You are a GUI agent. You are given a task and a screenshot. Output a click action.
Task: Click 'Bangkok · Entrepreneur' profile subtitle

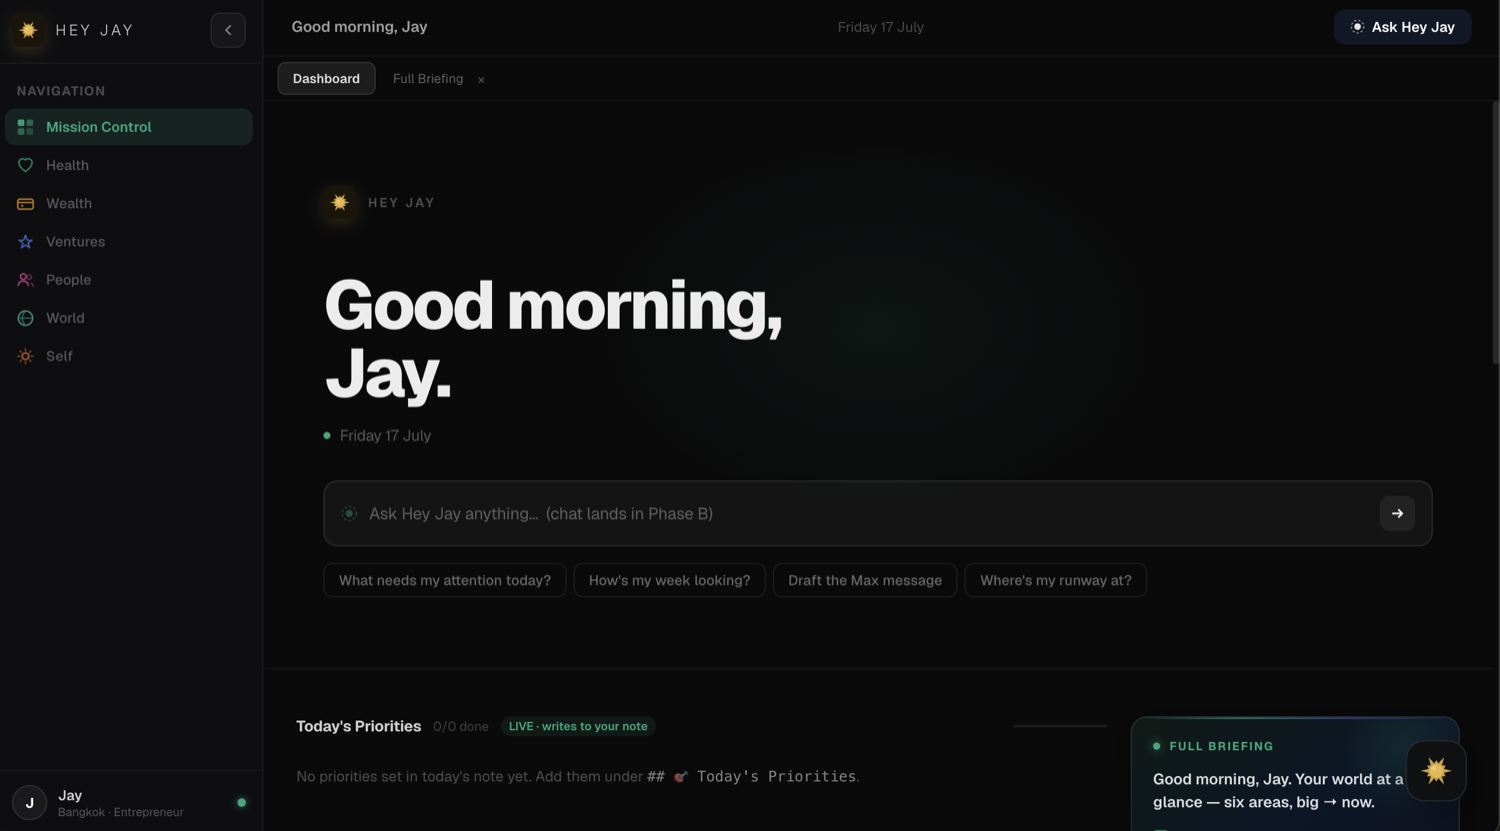pyautogui.click(x=121, y=812)
